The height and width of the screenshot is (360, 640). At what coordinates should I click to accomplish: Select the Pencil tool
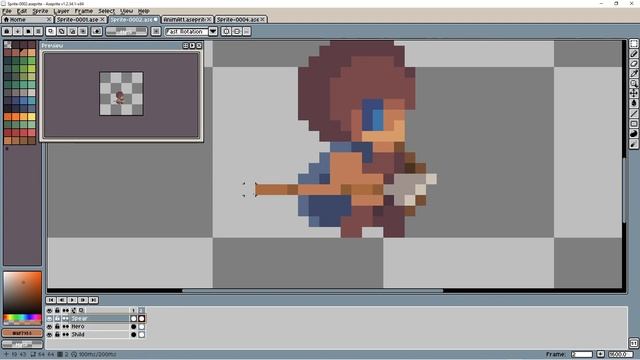[633, 53]
